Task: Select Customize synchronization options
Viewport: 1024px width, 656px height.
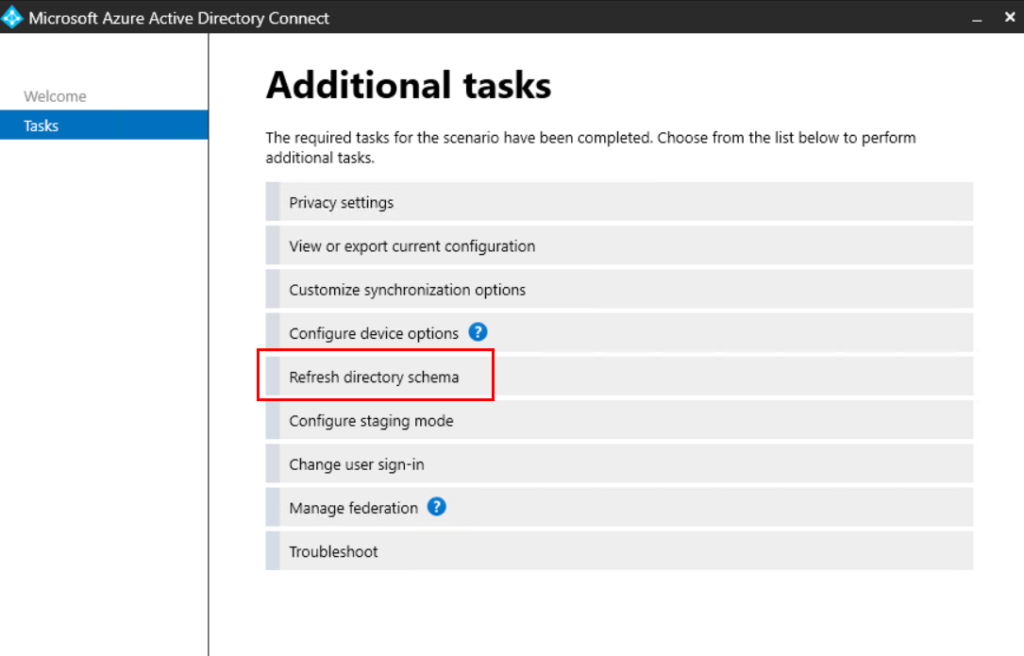Action: click(x=407, y=290)
